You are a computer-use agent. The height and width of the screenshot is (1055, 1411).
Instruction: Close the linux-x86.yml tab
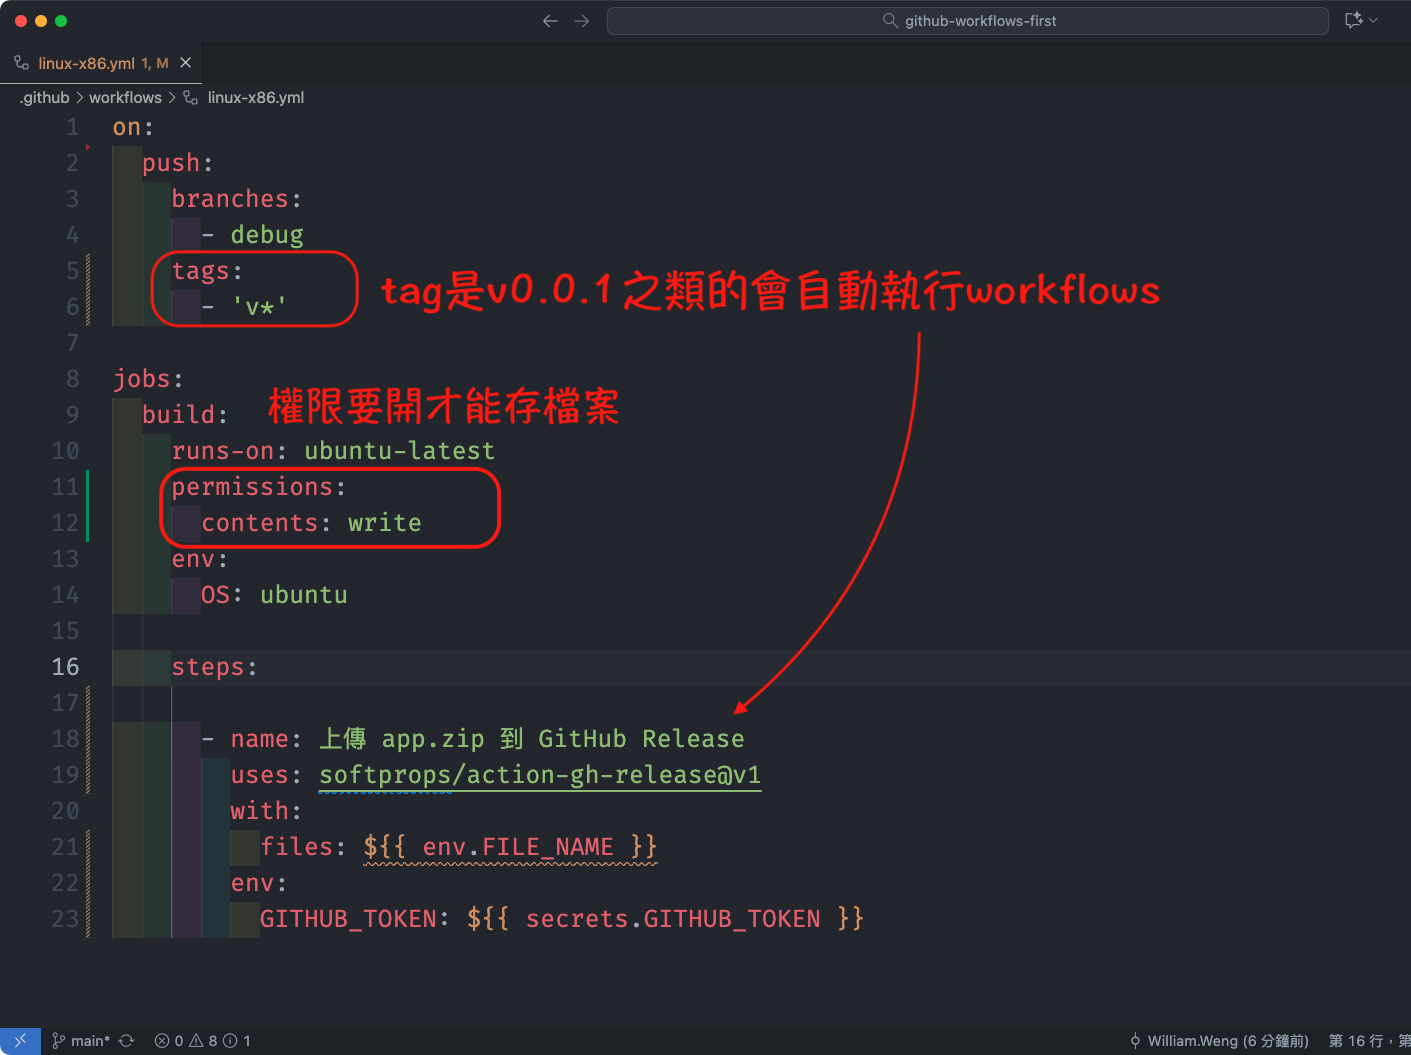[x=185, y=63]
